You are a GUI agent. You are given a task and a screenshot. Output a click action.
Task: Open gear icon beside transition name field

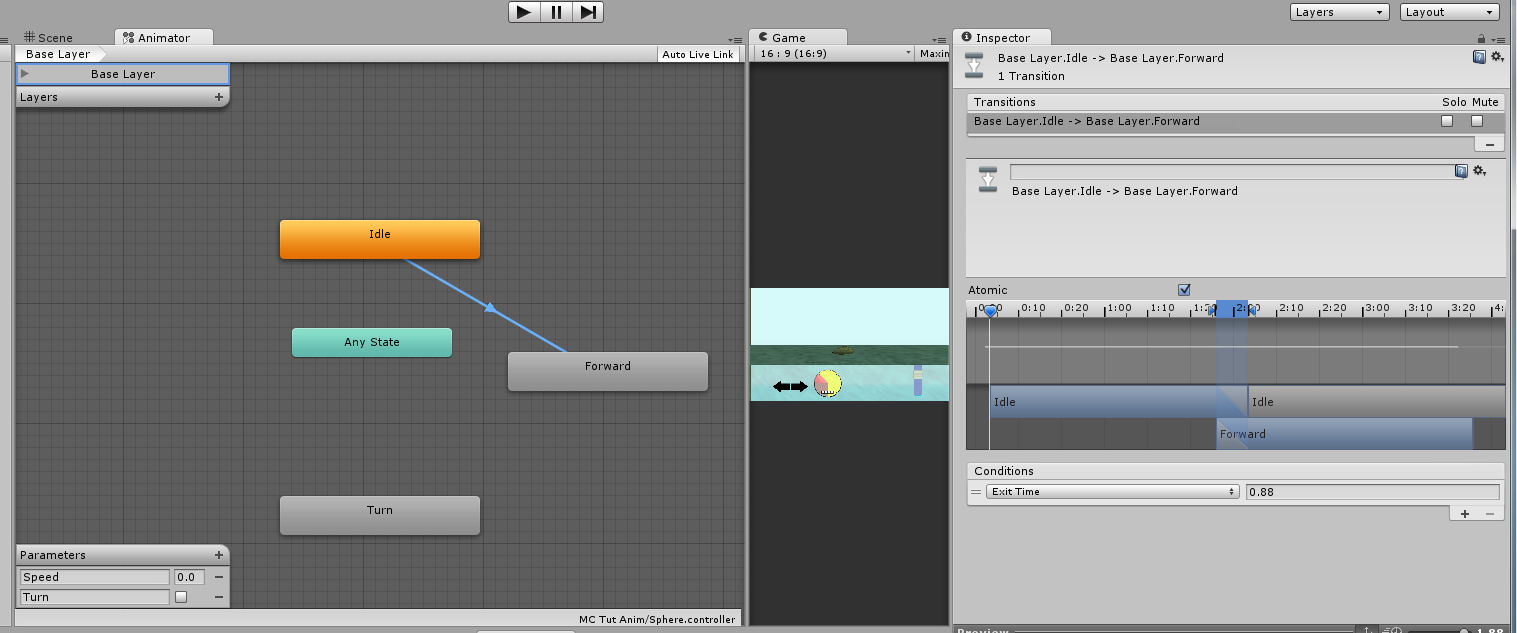click(1480, 172)
